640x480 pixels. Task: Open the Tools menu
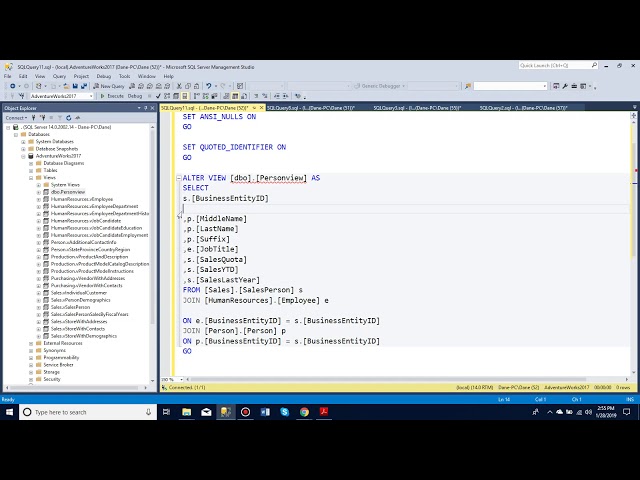pos(124,76)
